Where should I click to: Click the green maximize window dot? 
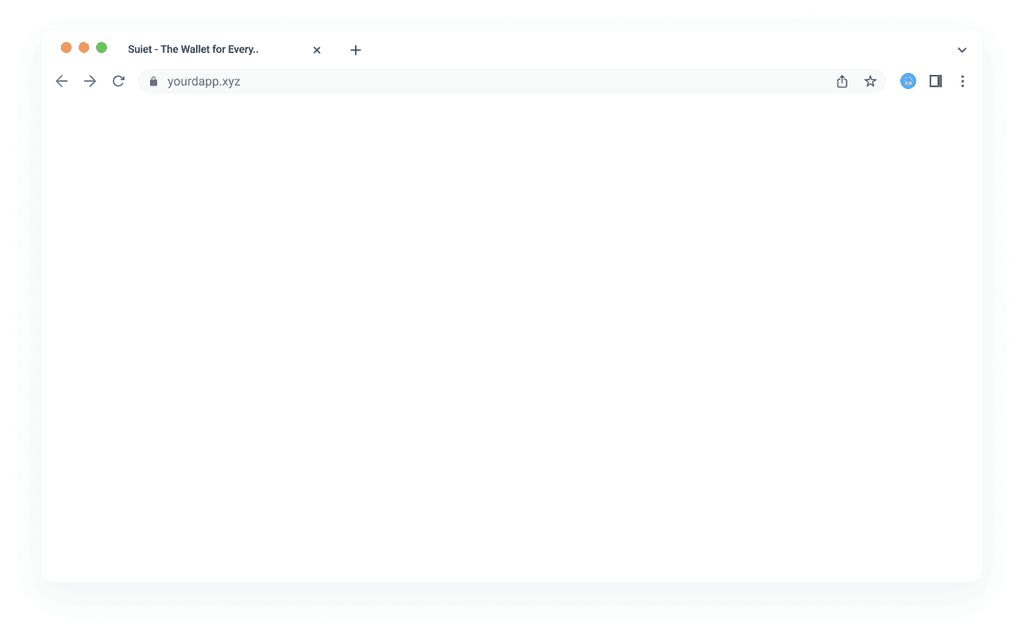pyautogui.click(x=101, y=48)
